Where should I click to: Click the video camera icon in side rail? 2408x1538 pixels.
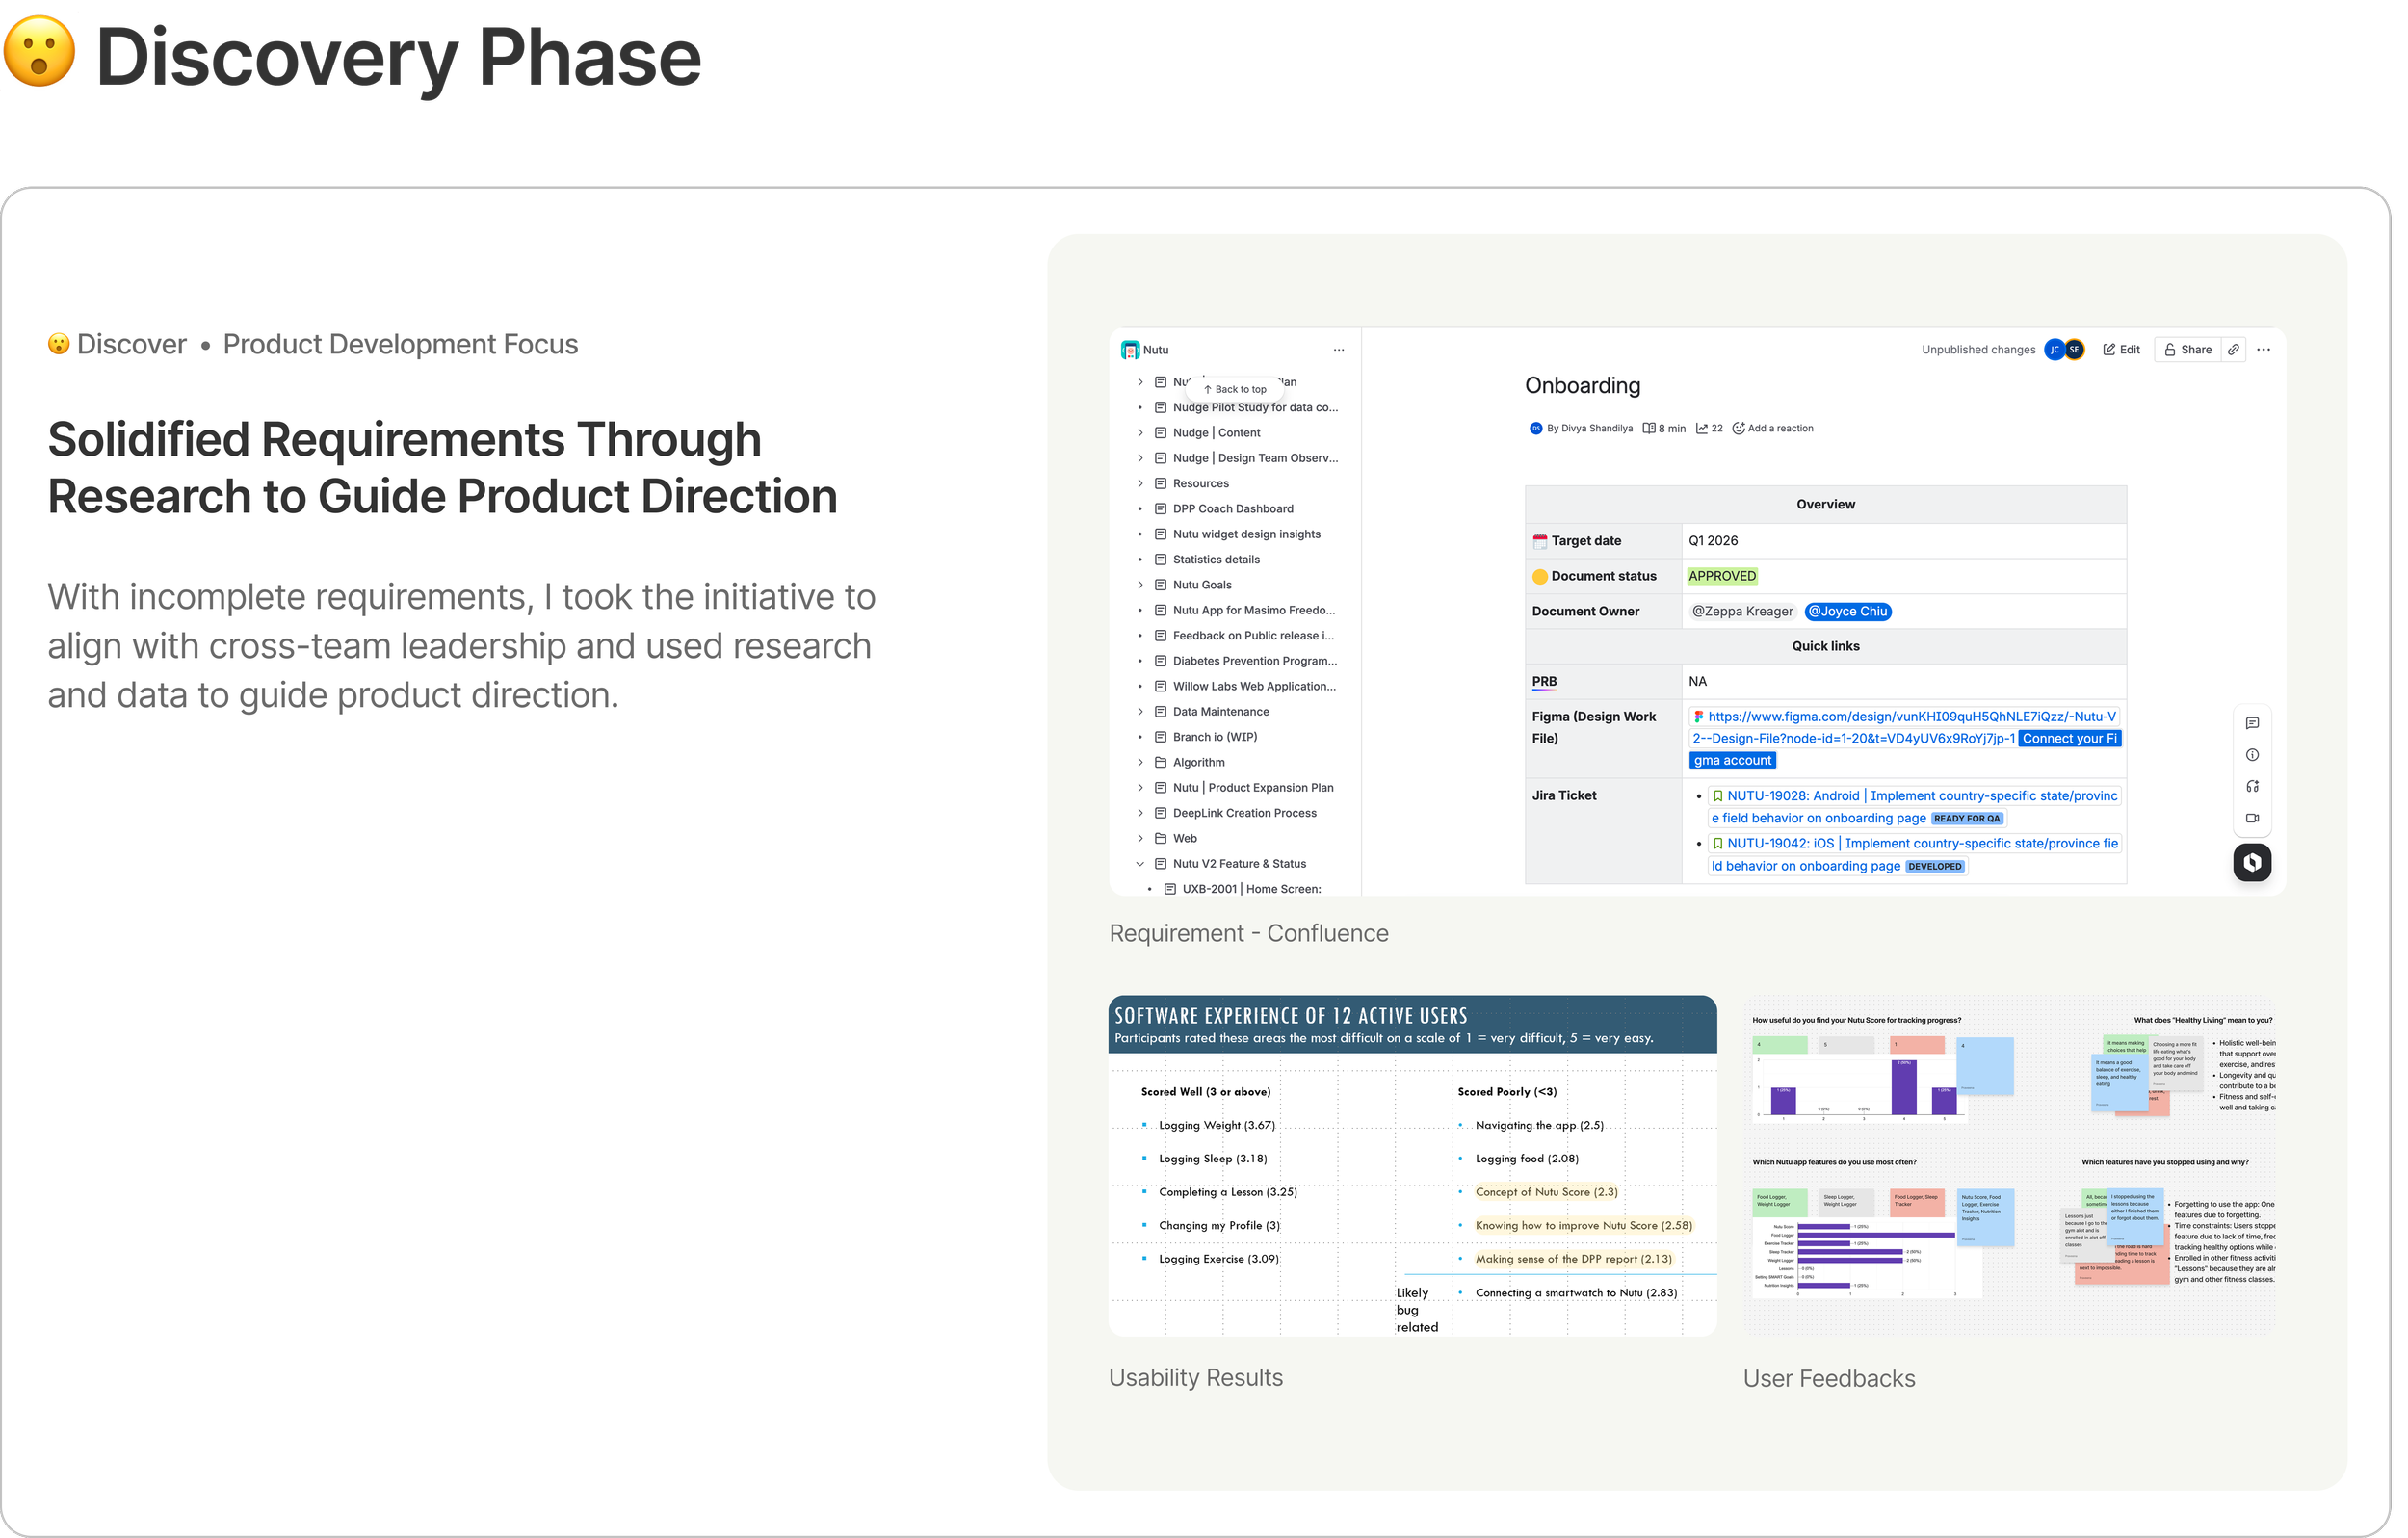click(2252, 818)
